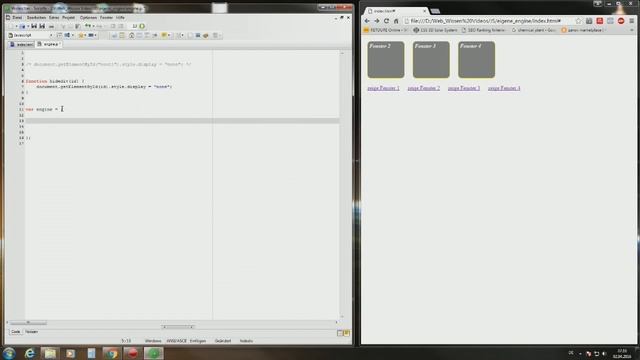
Task: Expand the new file dropdown arrow
Action: pyautogui.click(x=16, y=26)
